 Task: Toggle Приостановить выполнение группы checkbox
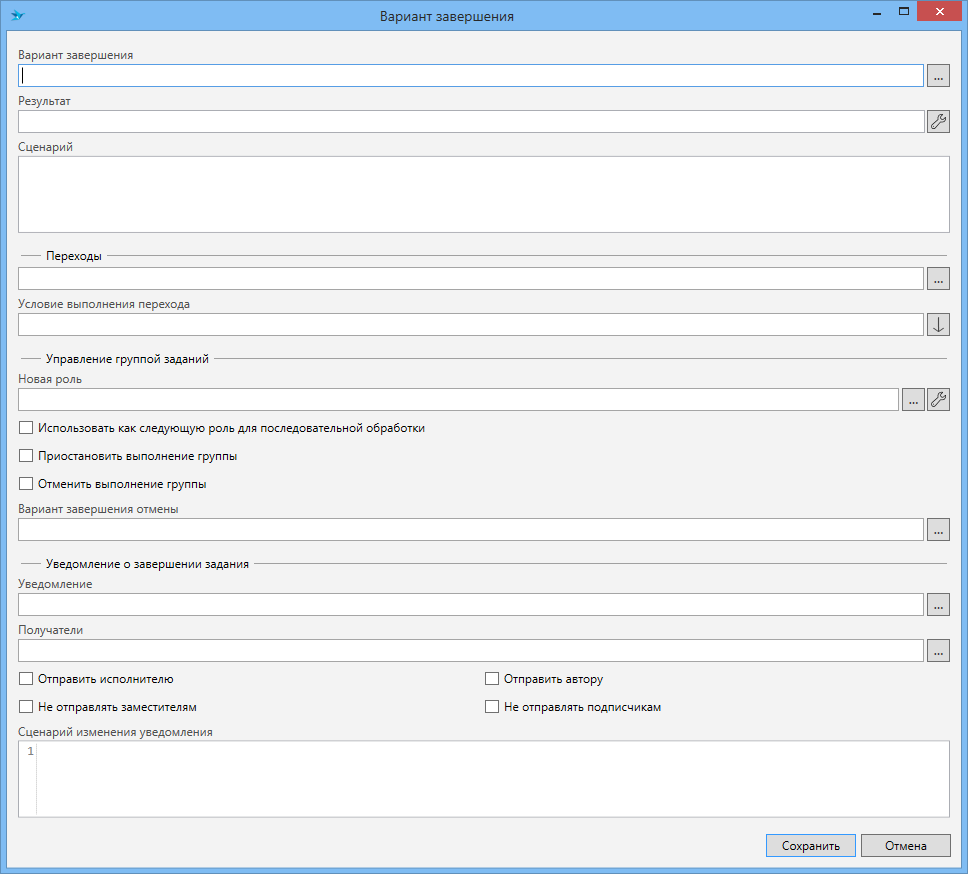(27, 456)
